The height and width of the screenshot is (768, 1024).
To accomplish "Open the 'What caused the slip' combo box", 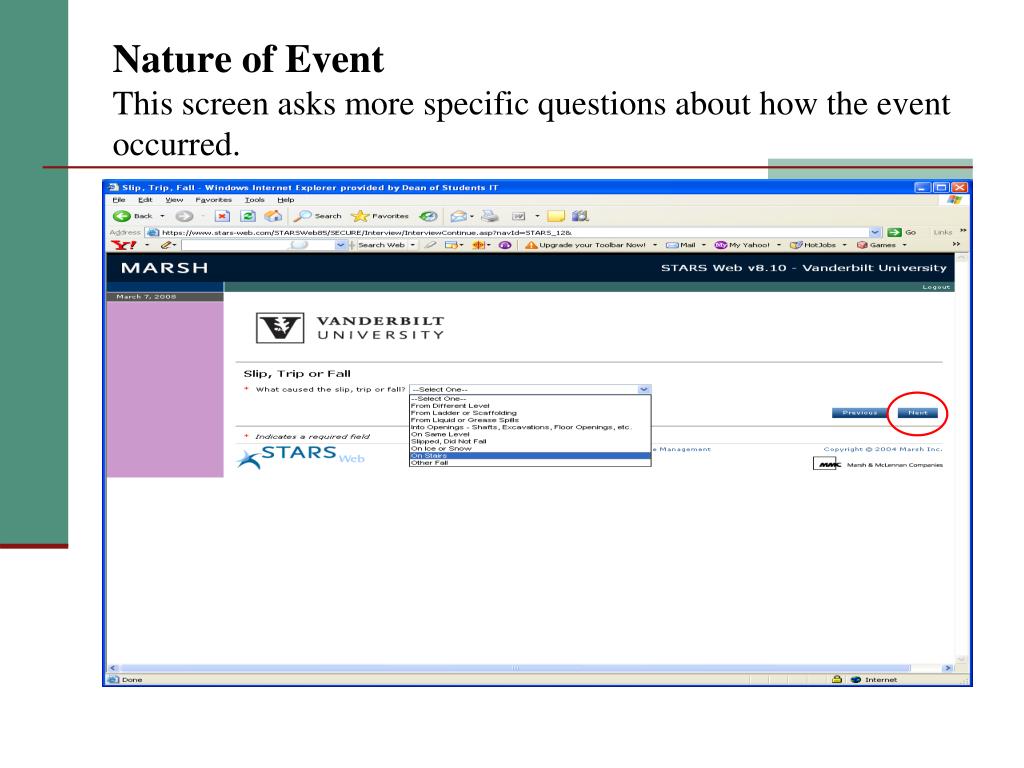I will coord(530,389).
